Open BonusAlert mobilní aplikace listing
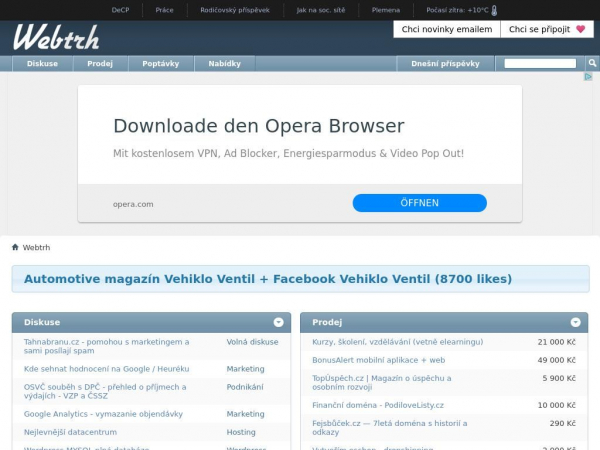This screenshot has width=600, height=450. coord(378,360)
